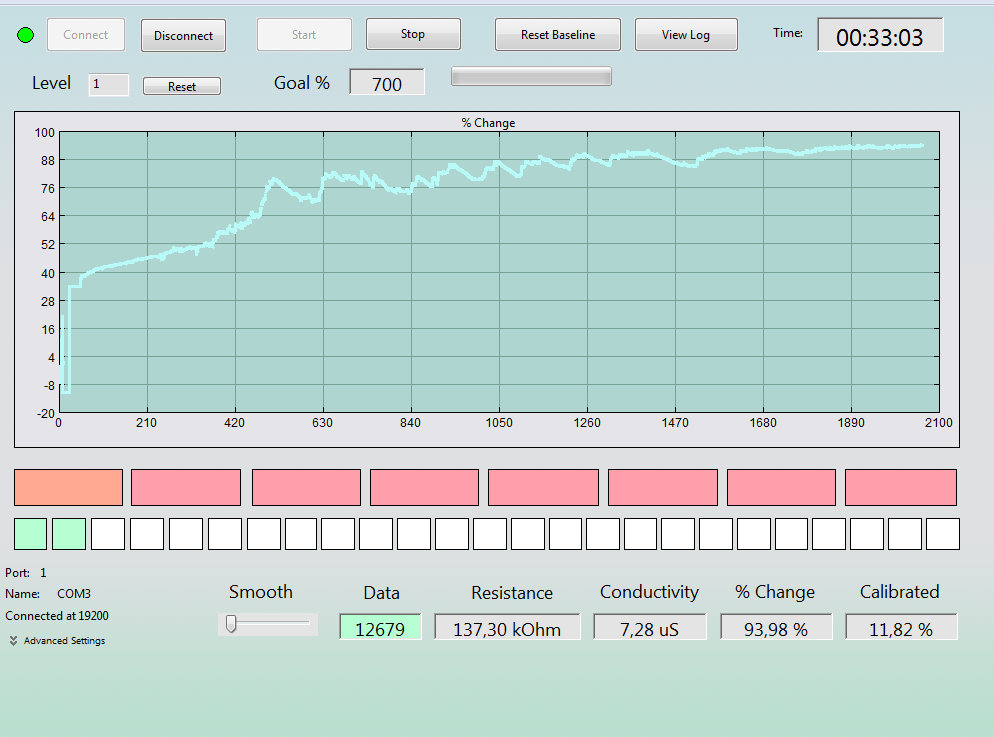The width and height of the screenshot is (994, 737).
Task: Click the % Change value 93,98 %
Action: [x=776, y=628]
